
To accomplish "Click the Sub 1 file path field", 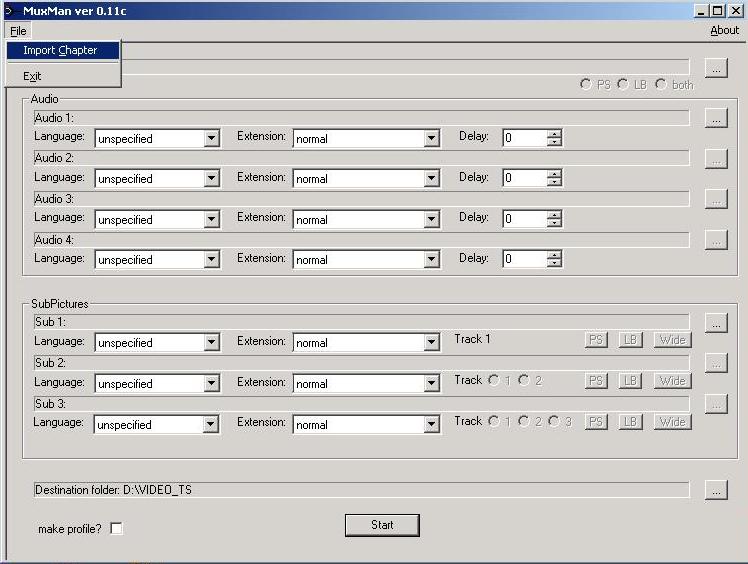I will coord(361,322).
